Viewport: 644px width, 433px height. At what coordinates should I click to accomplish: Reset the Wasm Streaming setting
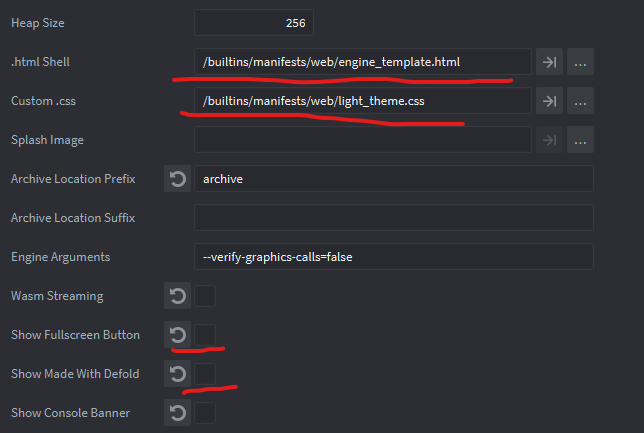177,296
